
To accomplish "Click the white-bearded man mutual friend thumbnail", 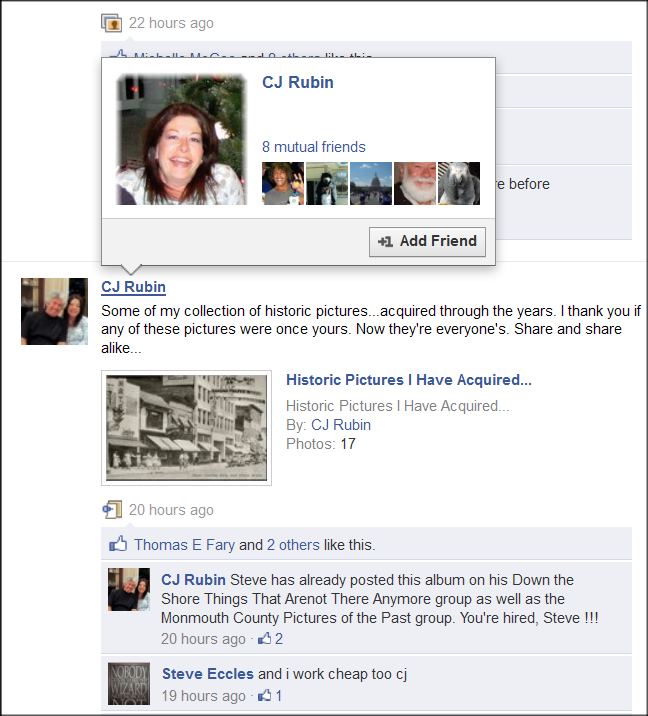I will click(x=415, y=183).
